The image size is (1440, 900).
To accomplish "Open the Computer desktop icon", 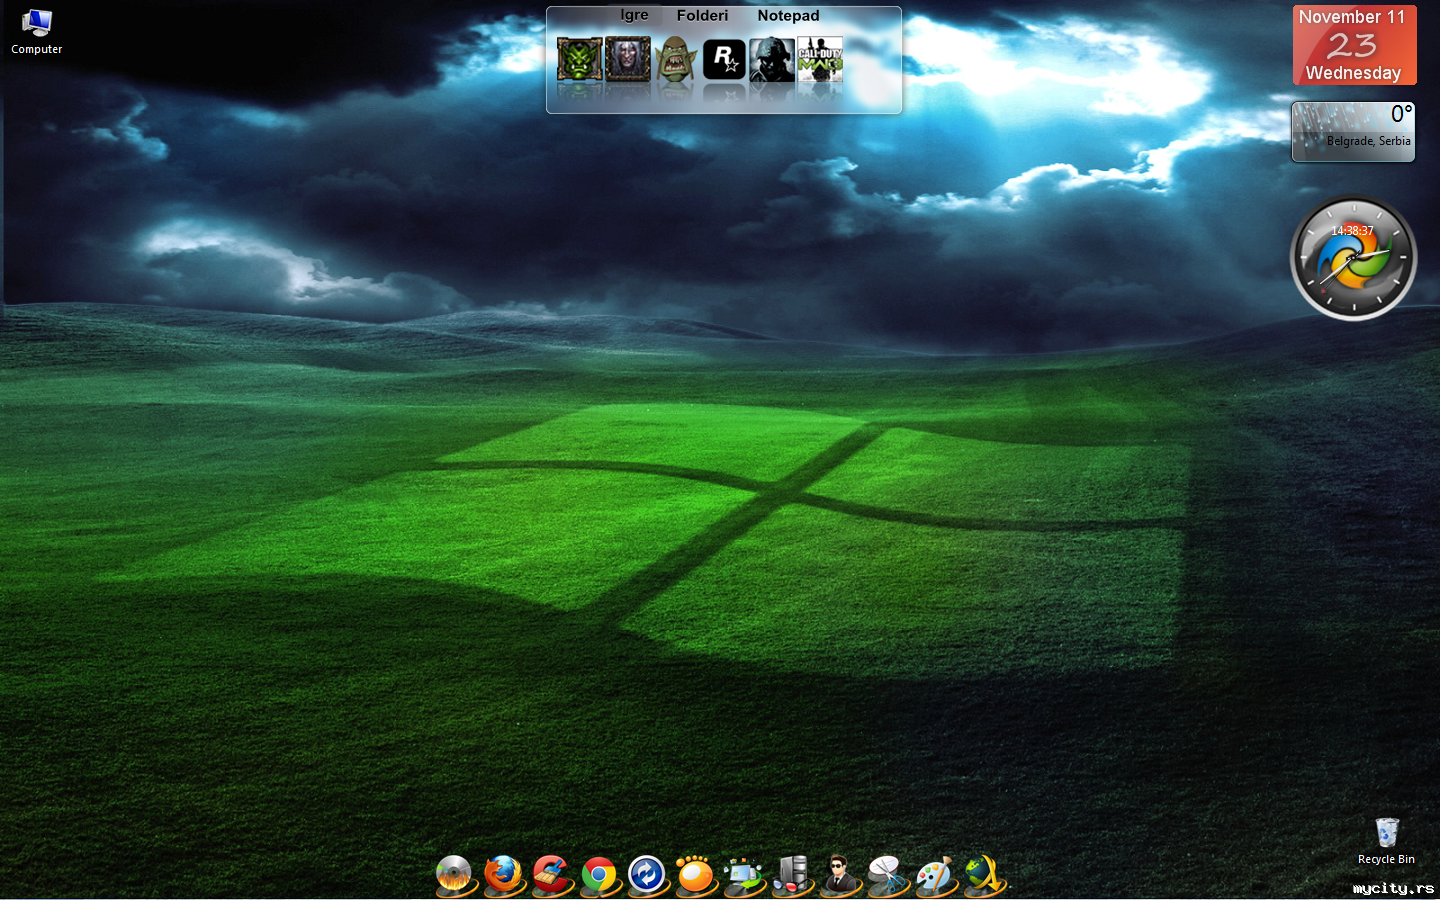I will 36,31.
